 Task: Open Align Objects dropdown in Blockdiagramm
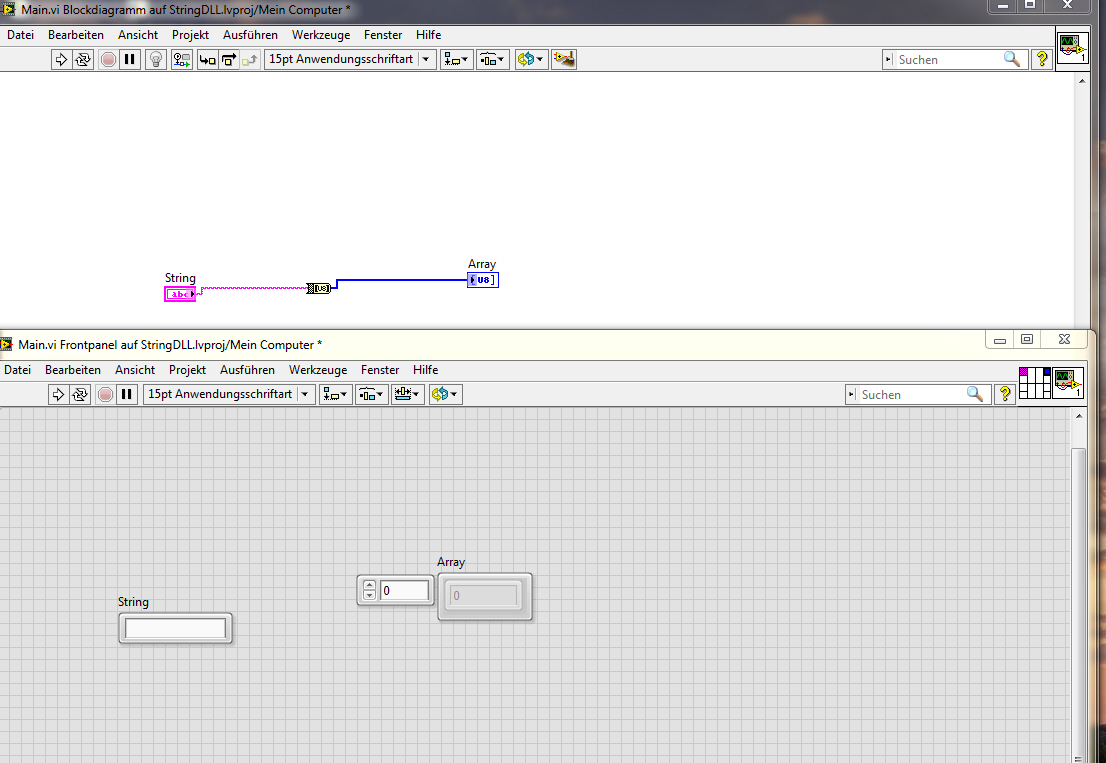[x=456, y=59]
